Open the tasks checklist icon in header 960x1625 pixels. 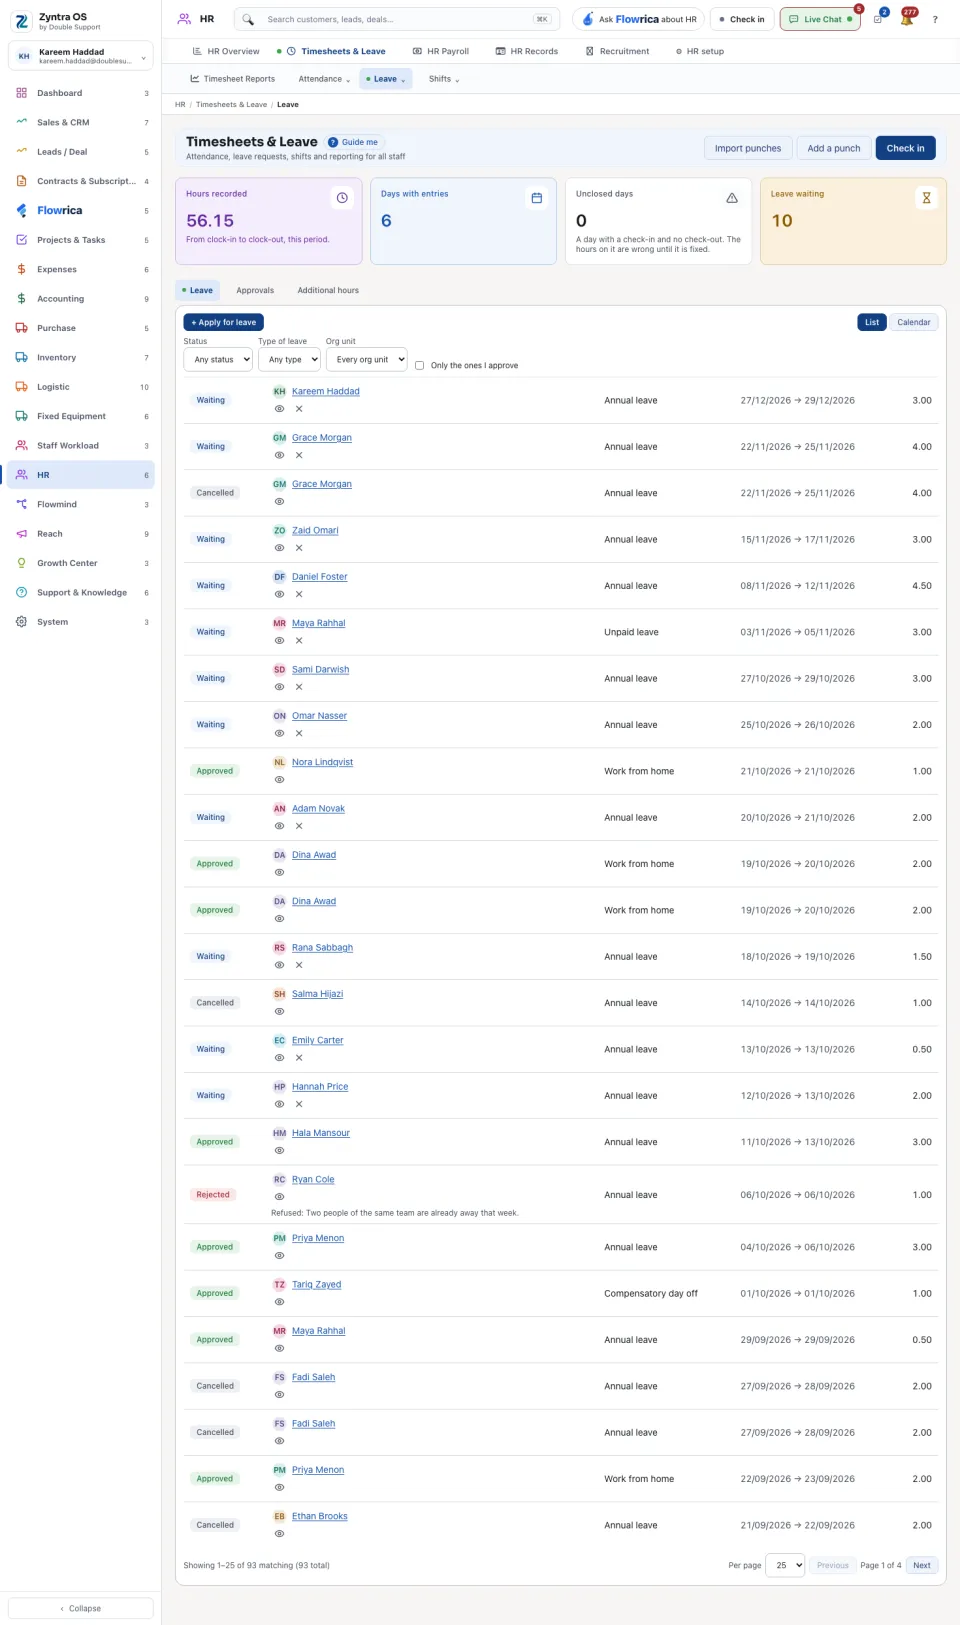click(878, 19)
